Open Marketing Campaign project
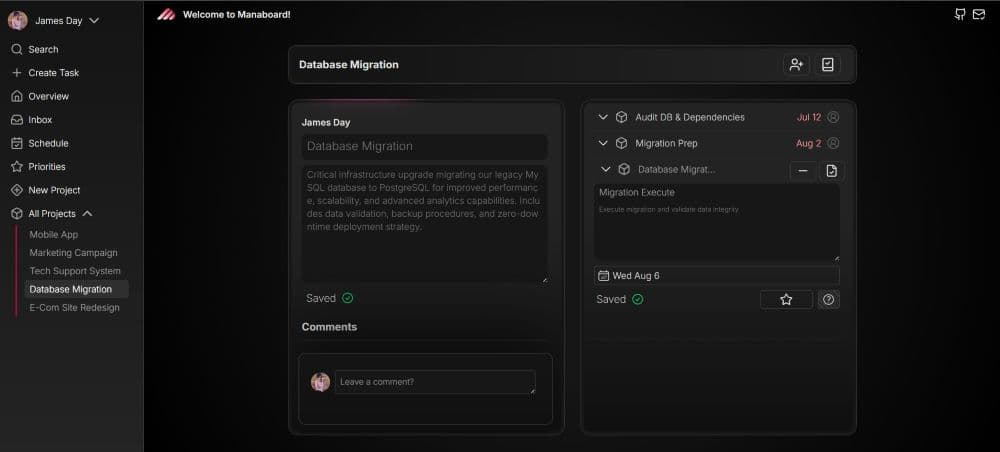The image size is (1000, 452). (x=73, y=252)
